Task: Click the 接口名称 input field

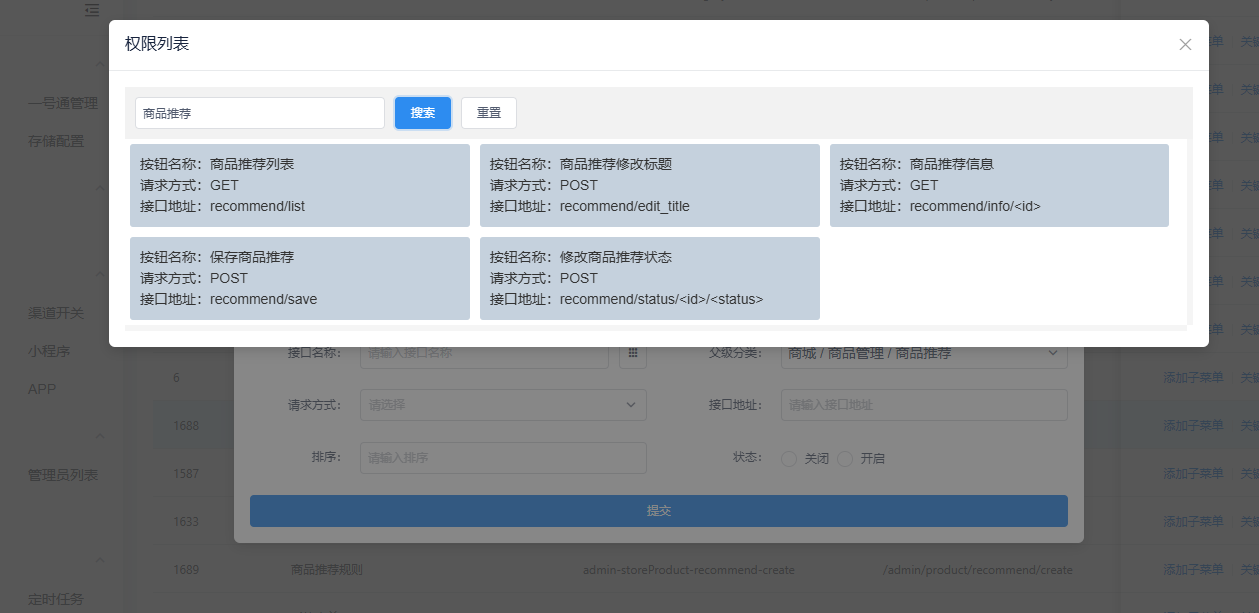Action: [484, 353]
